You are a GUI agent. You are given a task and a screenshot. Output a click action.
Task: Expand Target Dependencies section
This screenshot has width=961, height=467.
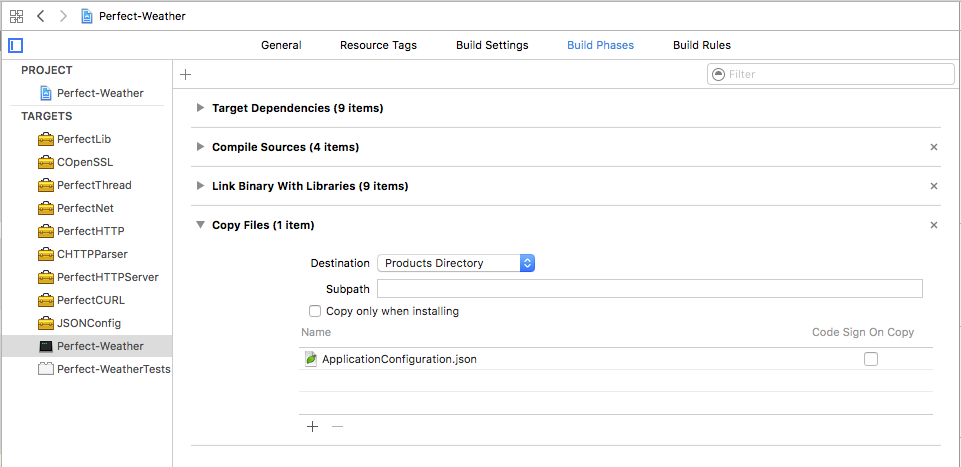click(200, 108)
